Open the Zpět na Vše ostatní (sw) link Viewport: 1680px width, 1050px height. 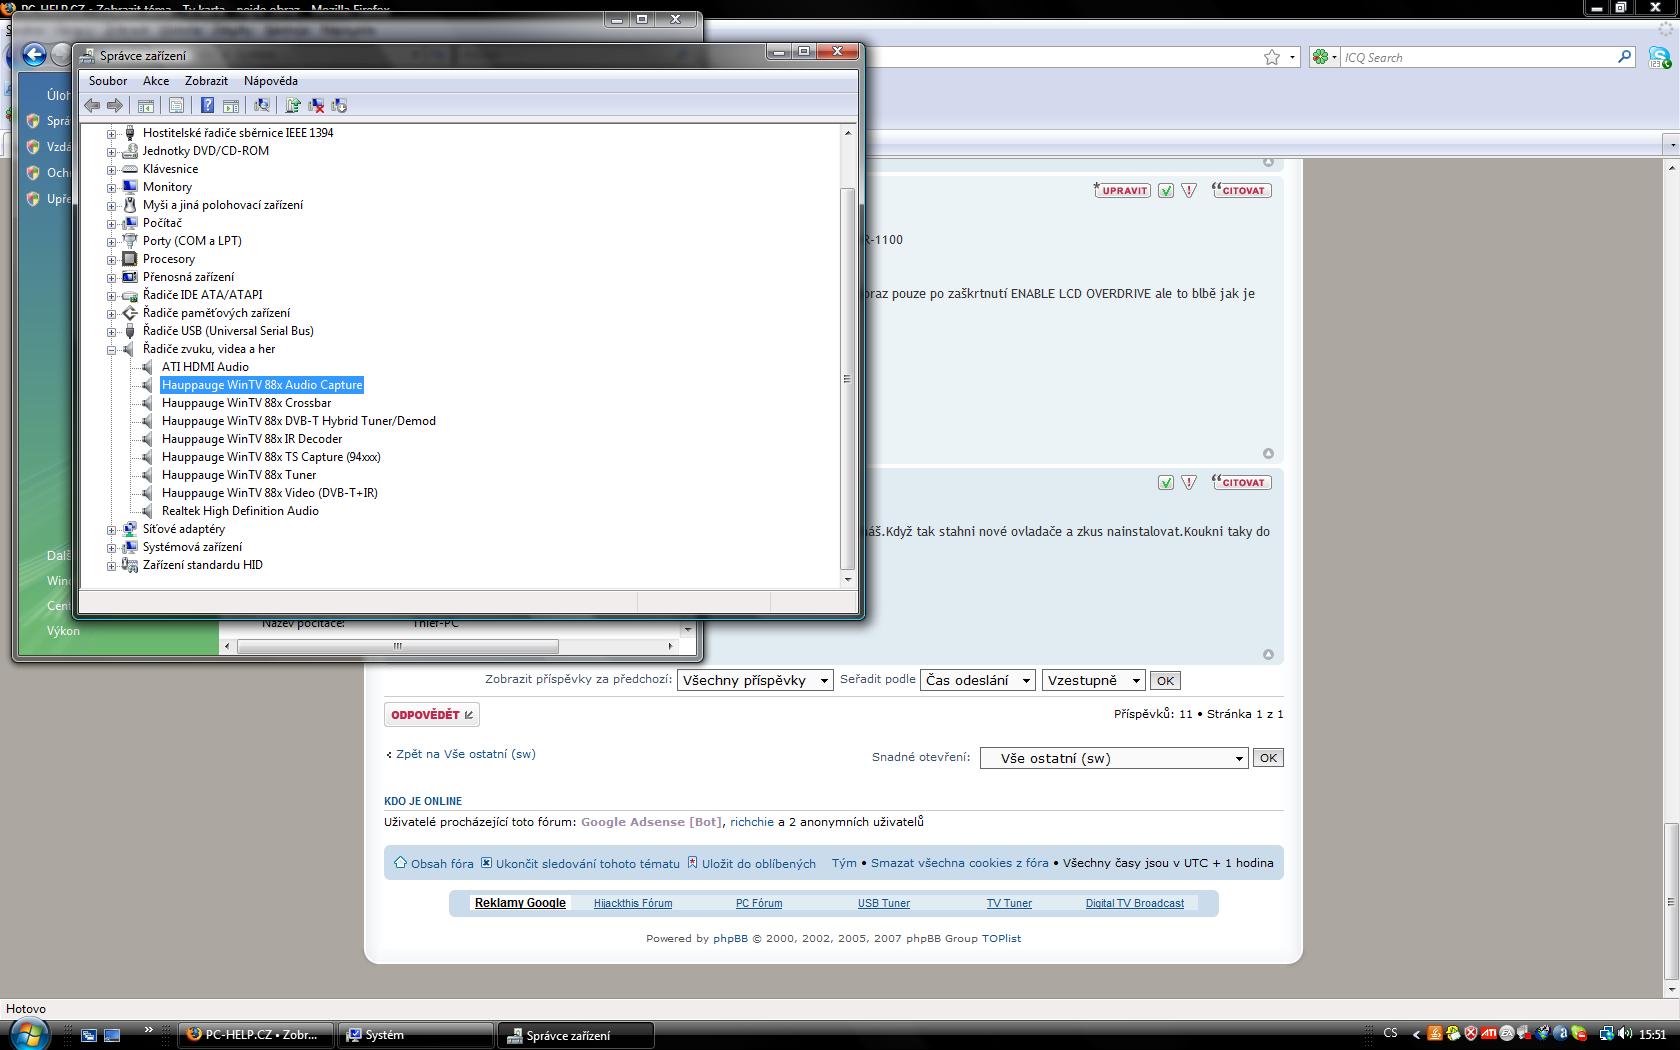coord(466,754)
